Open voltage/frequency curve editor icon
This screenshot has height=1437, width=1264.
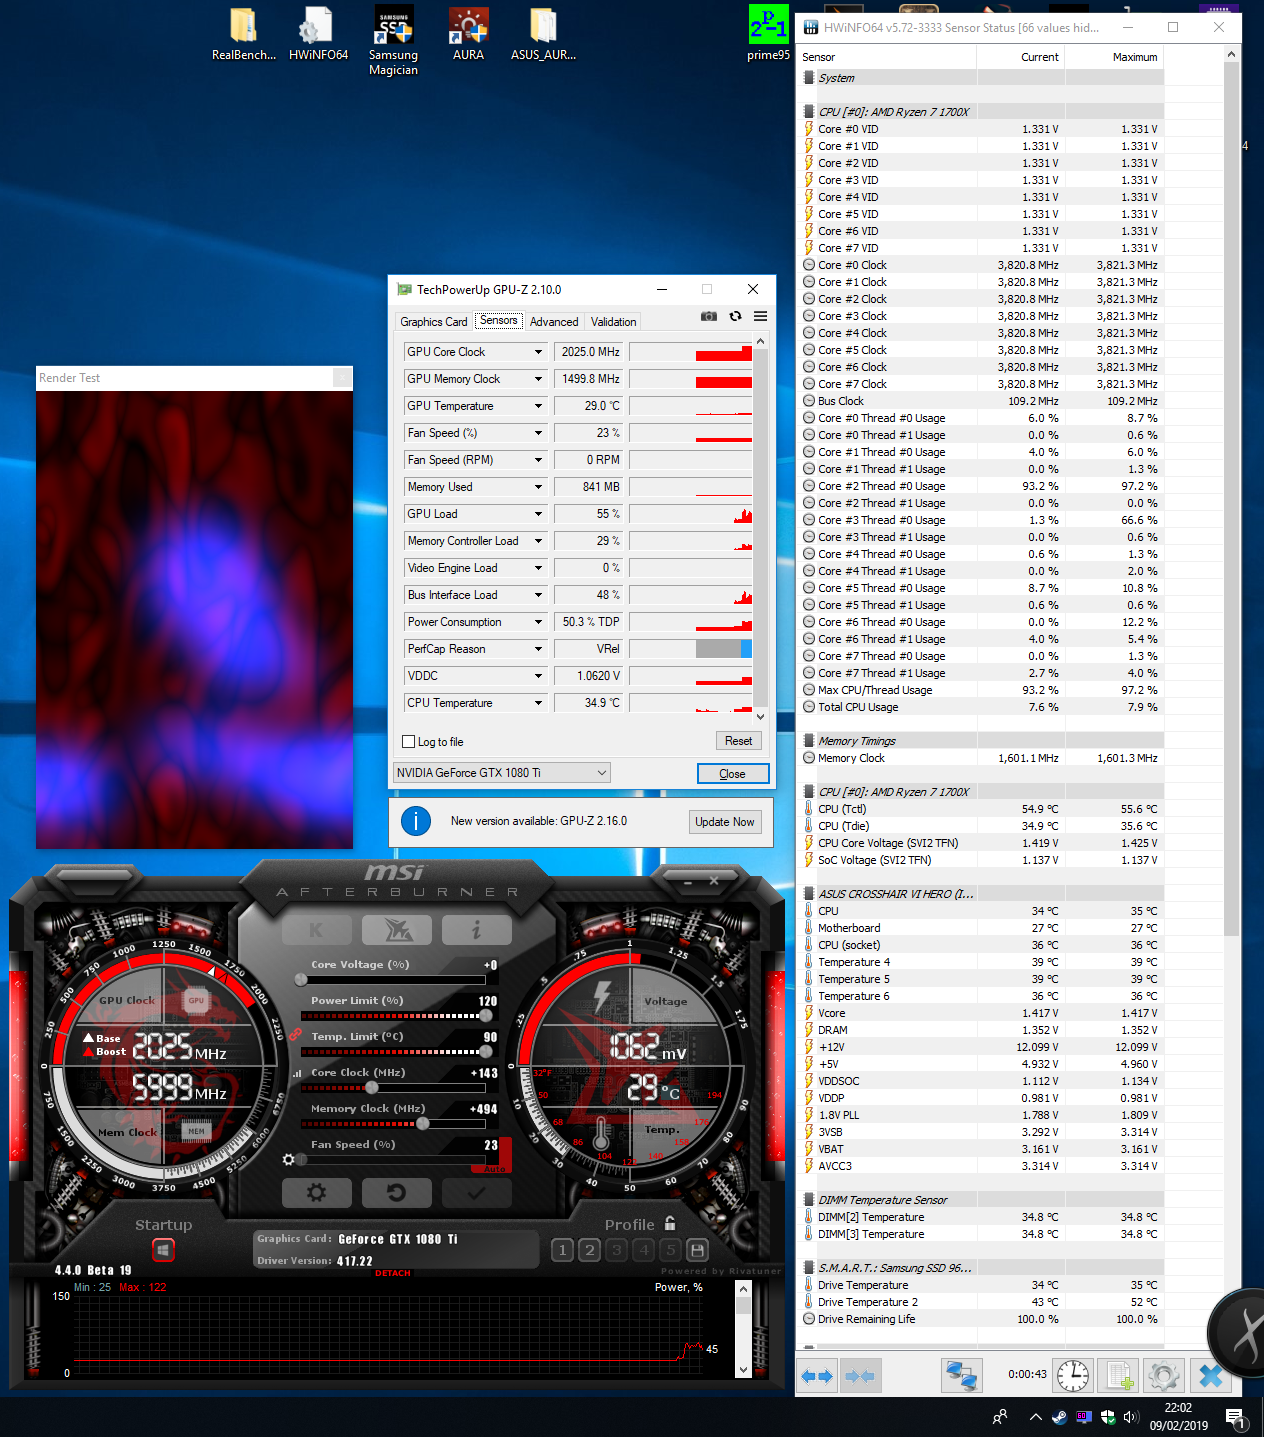297,1073
